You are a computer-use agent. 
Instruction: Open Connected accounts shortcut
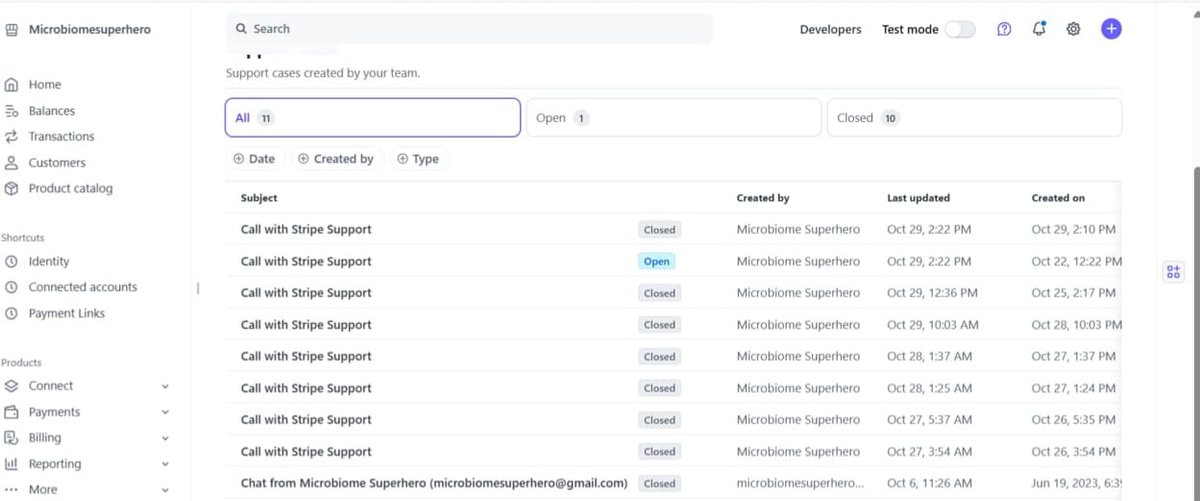pos(83,287)
